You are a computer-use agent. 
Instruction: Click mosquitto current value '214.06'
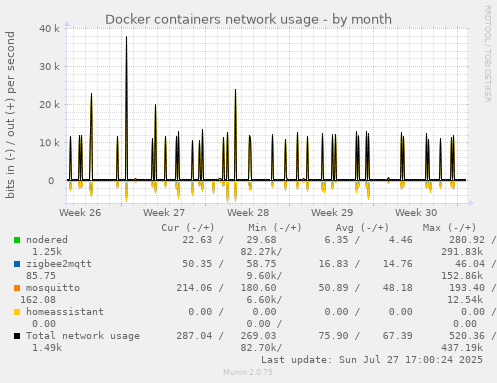(194, 288)
